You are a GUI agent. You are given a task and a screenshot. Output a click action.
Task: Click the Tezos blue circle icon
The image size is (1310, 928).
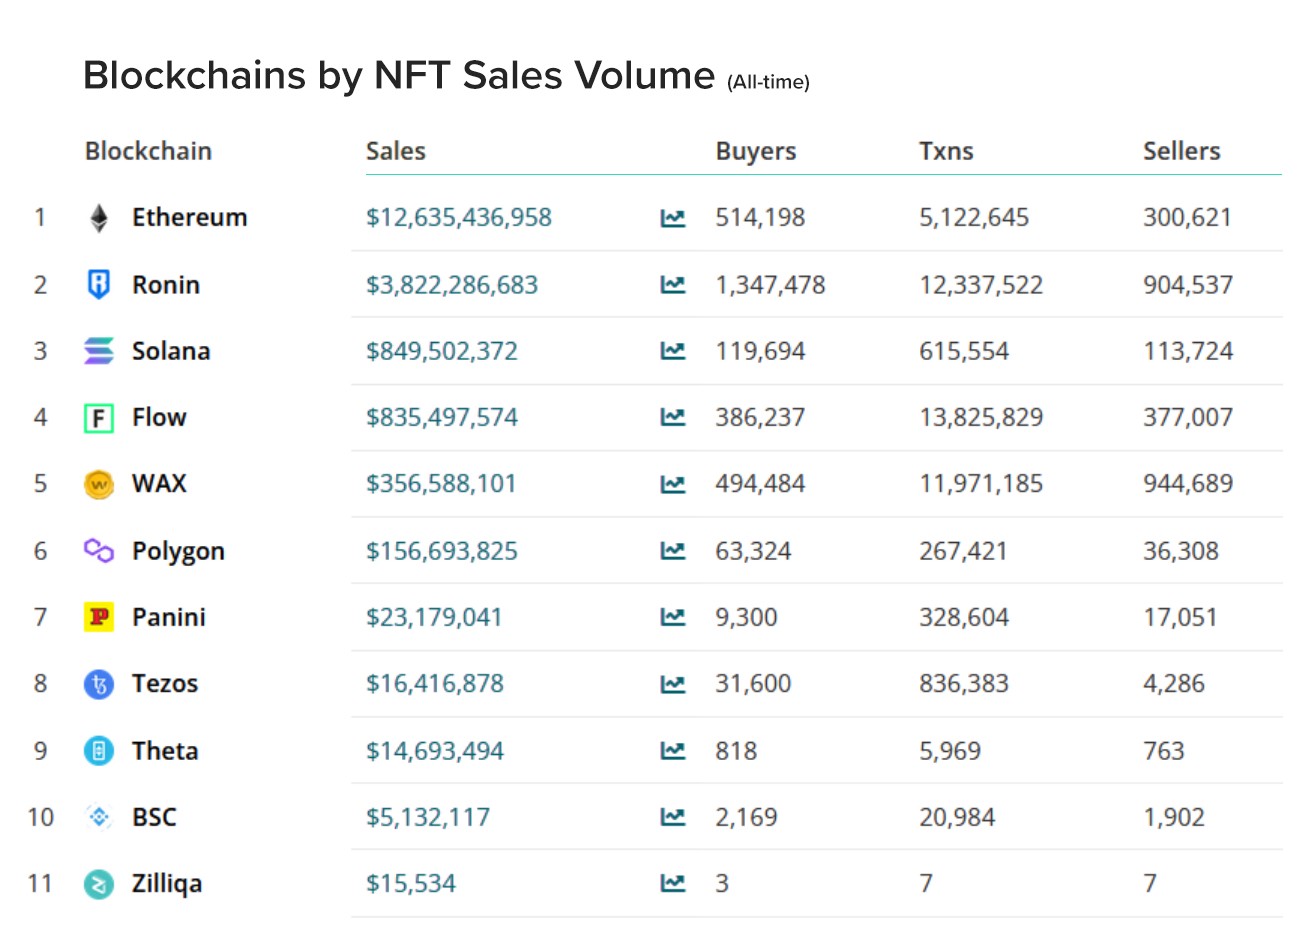[x=98, y=684]
